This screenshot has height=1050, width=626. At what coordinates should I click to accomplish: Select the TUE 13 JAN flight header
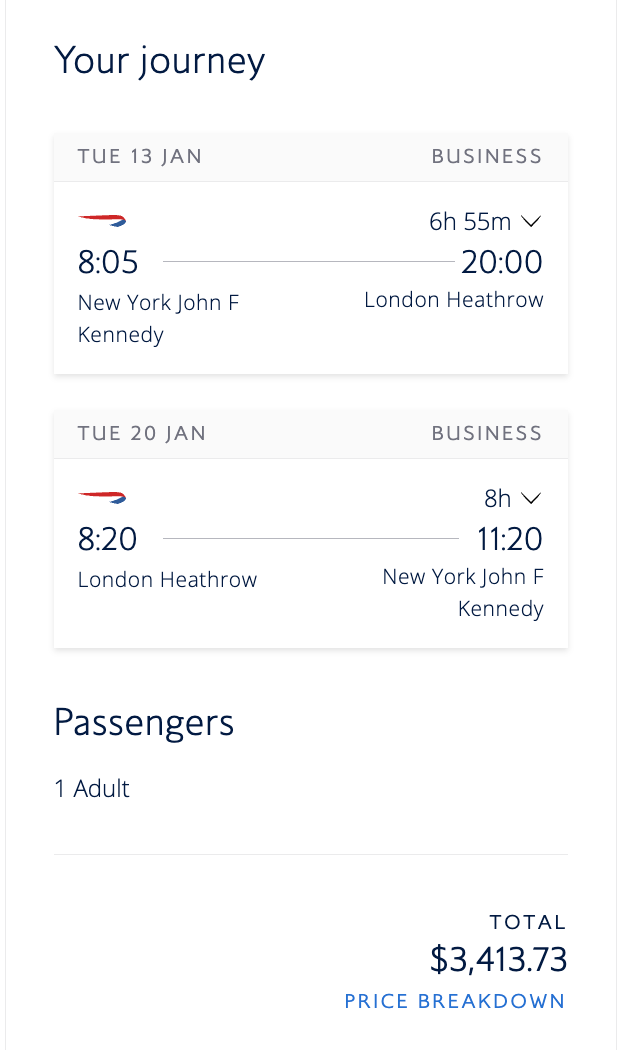pyautogui.click(x=141, y=156)
